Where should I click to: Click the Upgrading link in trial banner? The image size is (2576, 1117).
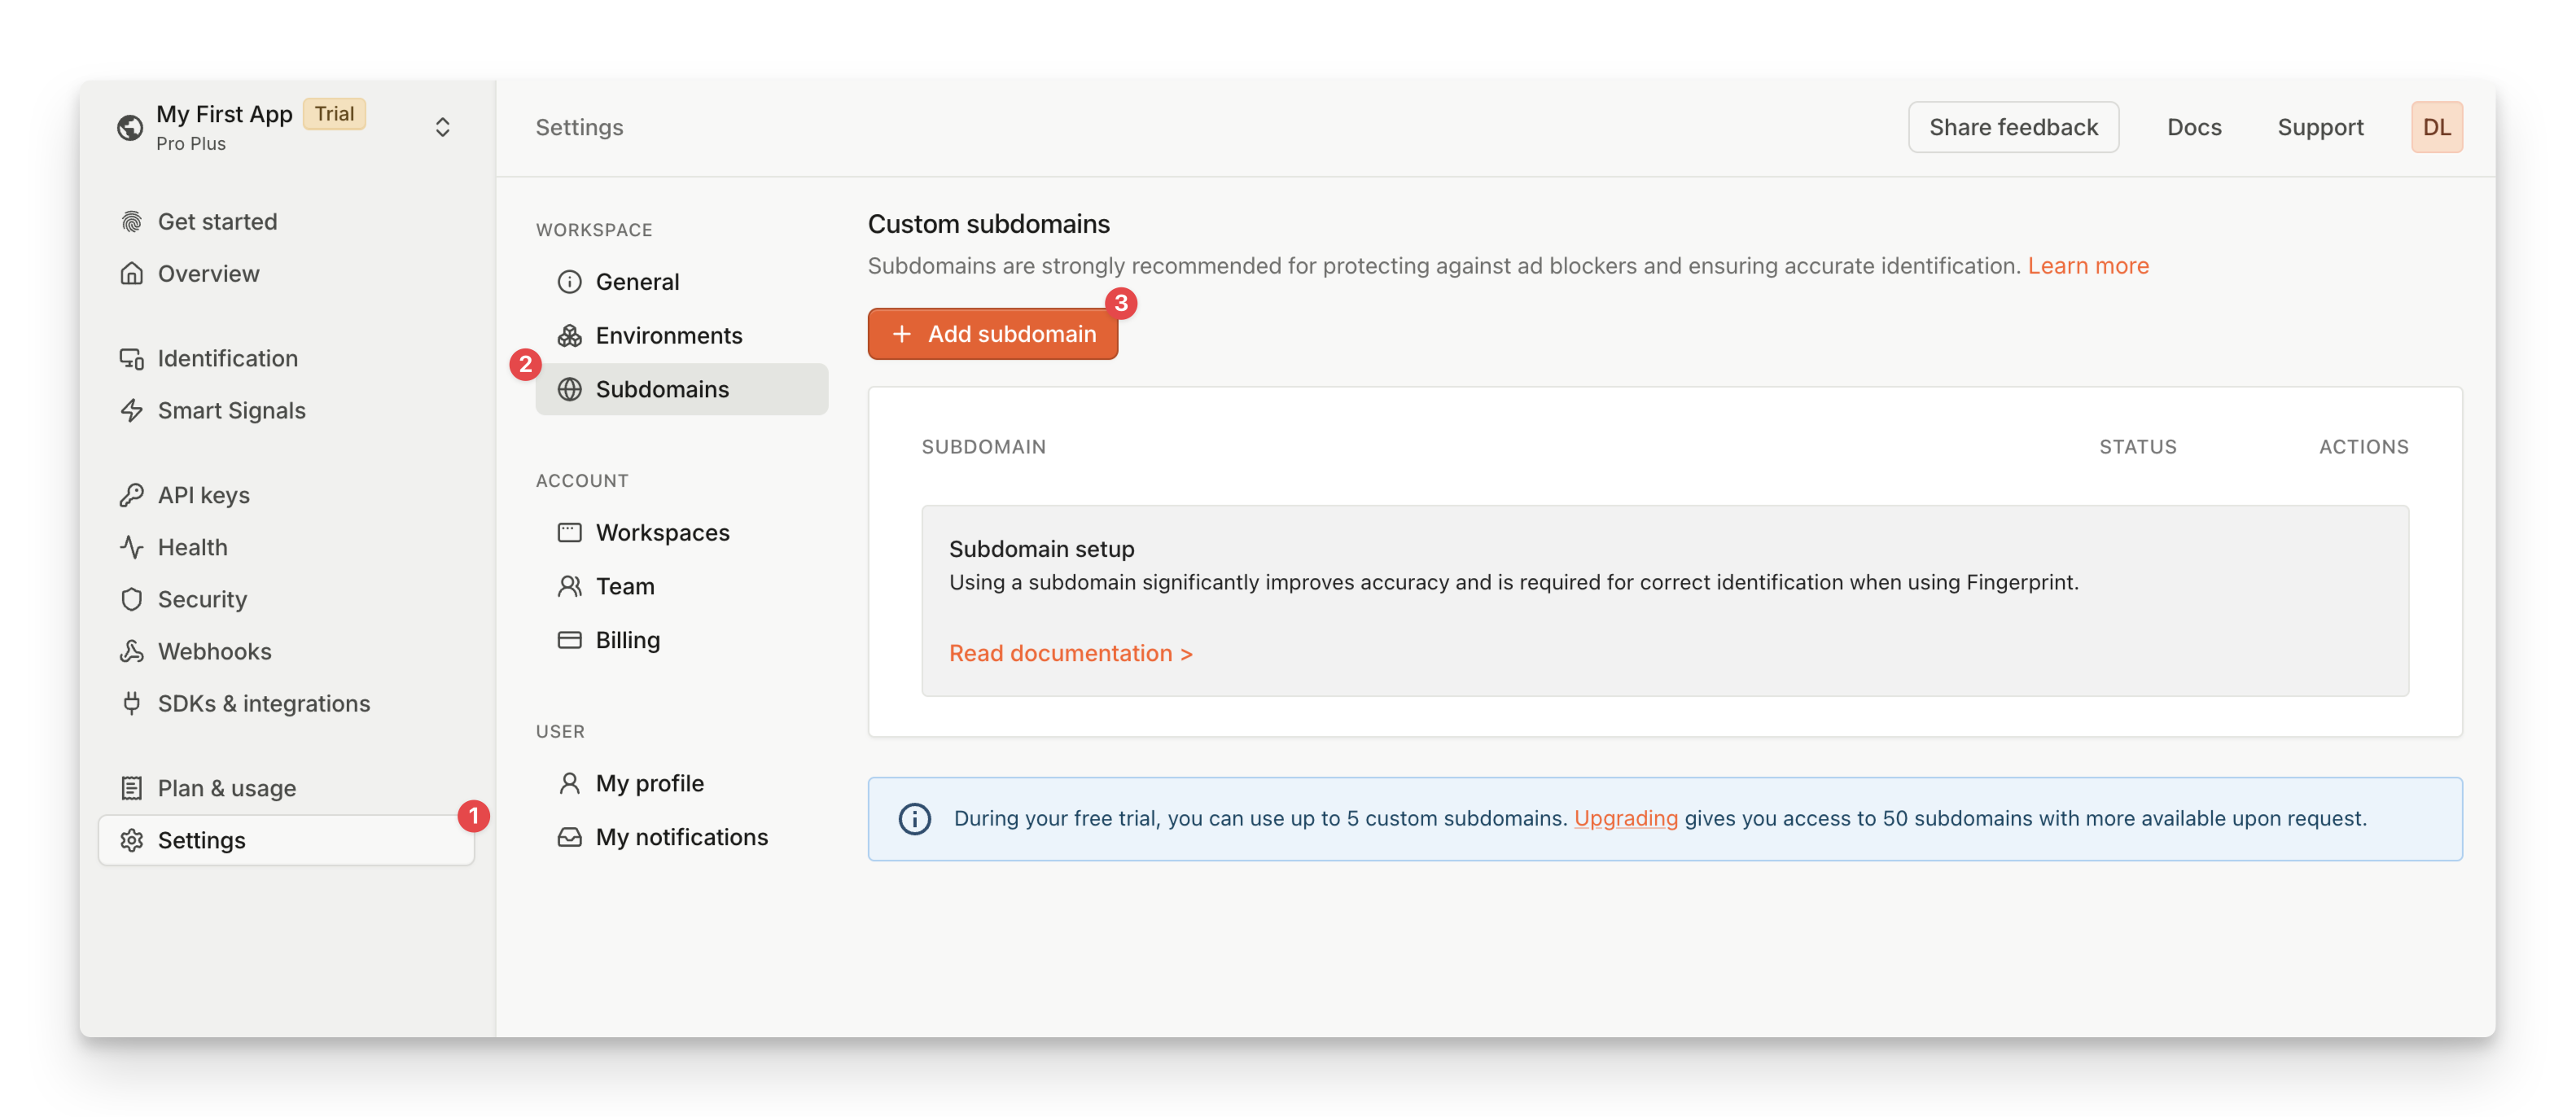point(1627,817)
